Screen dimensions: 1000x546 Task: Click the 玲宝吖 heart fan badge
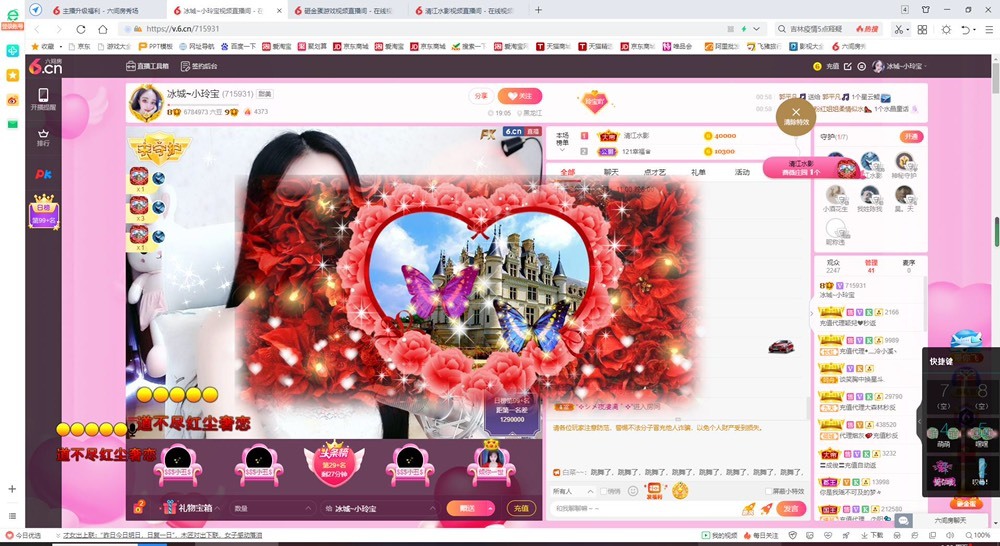pos(594,101)
